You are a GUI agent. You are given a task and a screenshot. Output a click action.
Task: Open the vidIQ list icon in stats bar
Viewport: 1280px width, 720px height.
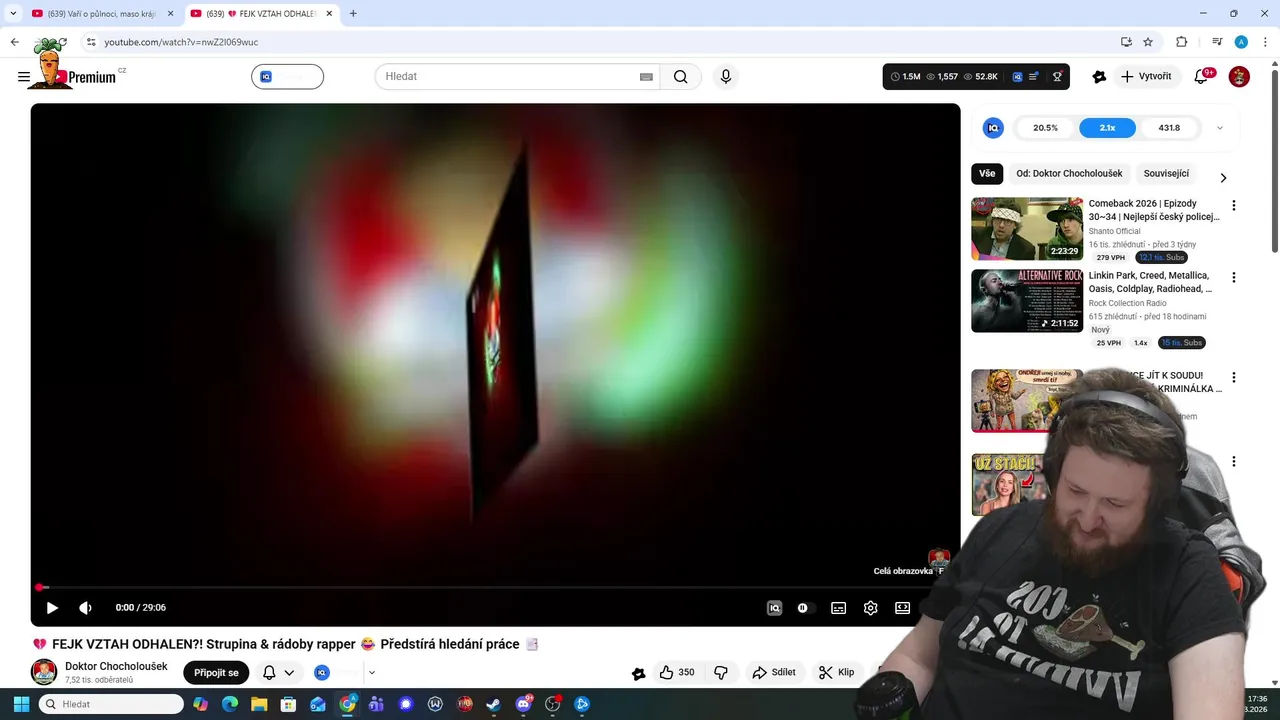point(1034,77)
